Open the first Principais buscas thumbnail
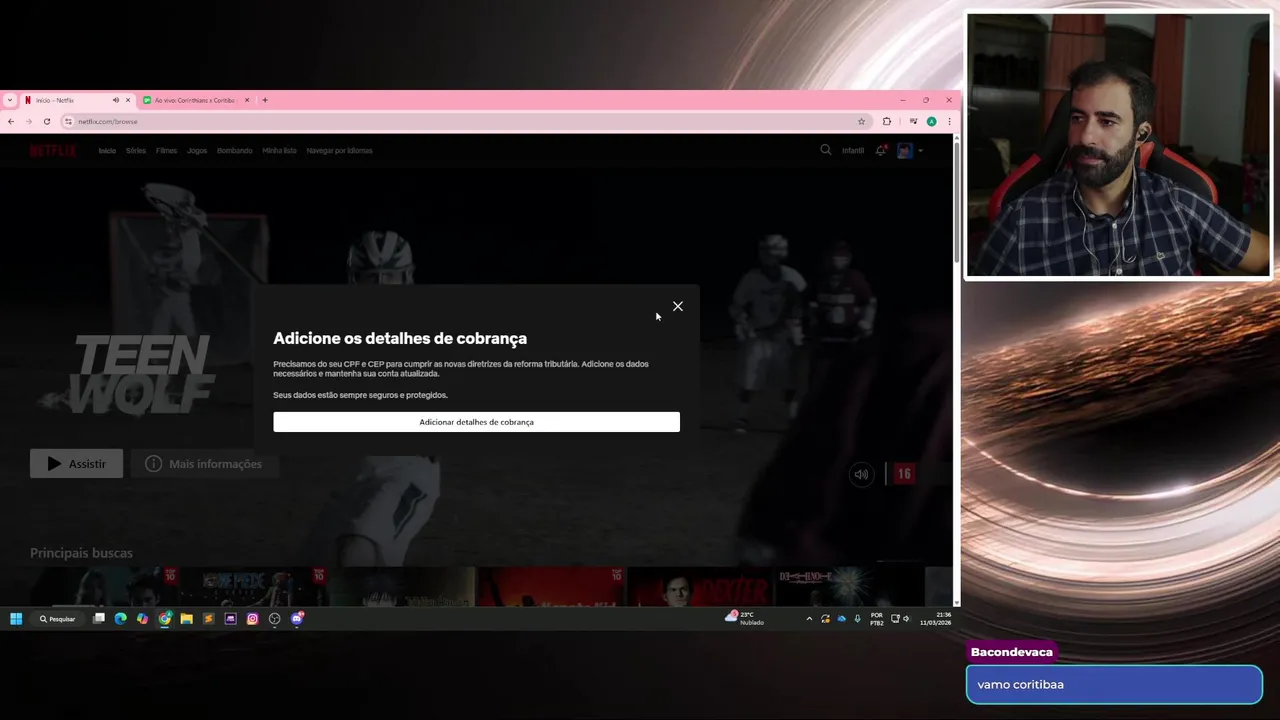Viewport: 1280px width, 720px height. 103,585
